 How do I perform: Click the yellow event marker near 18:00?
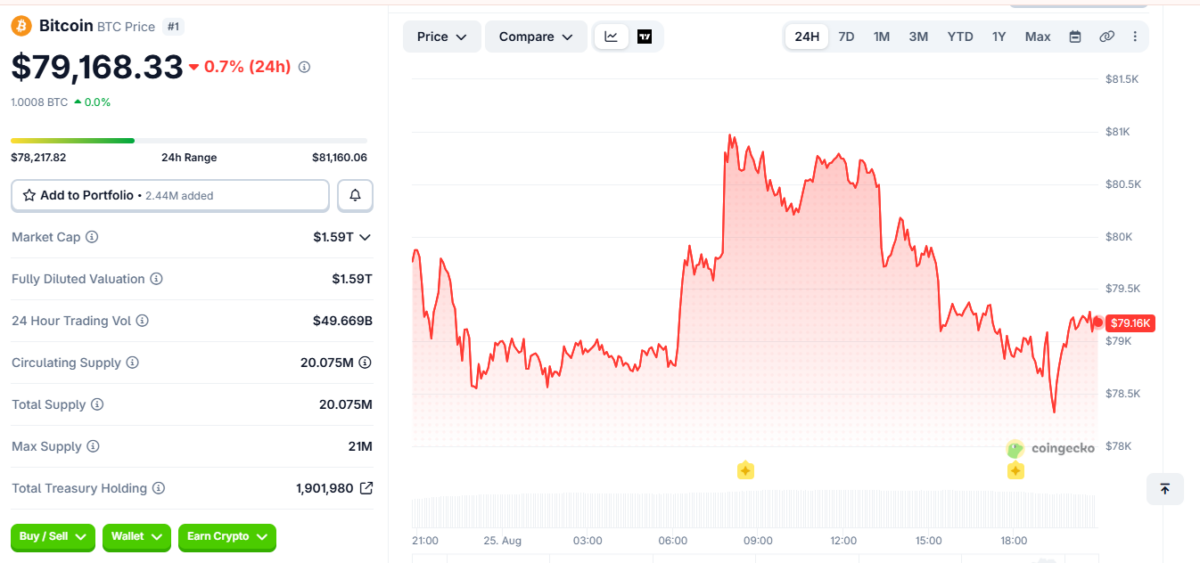1015,470
